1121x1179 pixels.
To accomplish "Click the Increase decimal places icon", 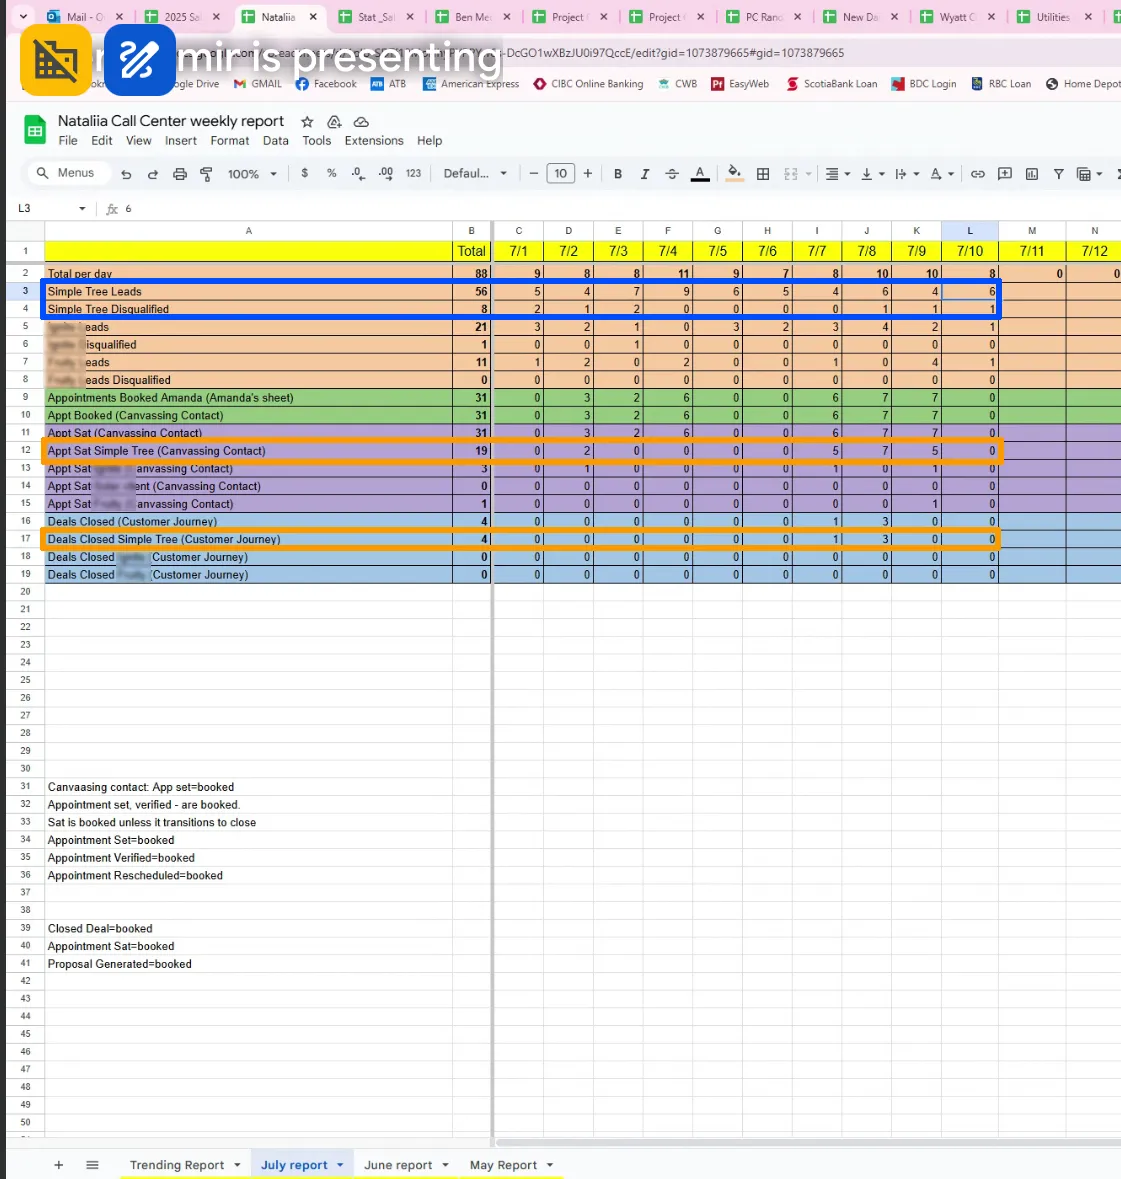I will coord(386,174).
